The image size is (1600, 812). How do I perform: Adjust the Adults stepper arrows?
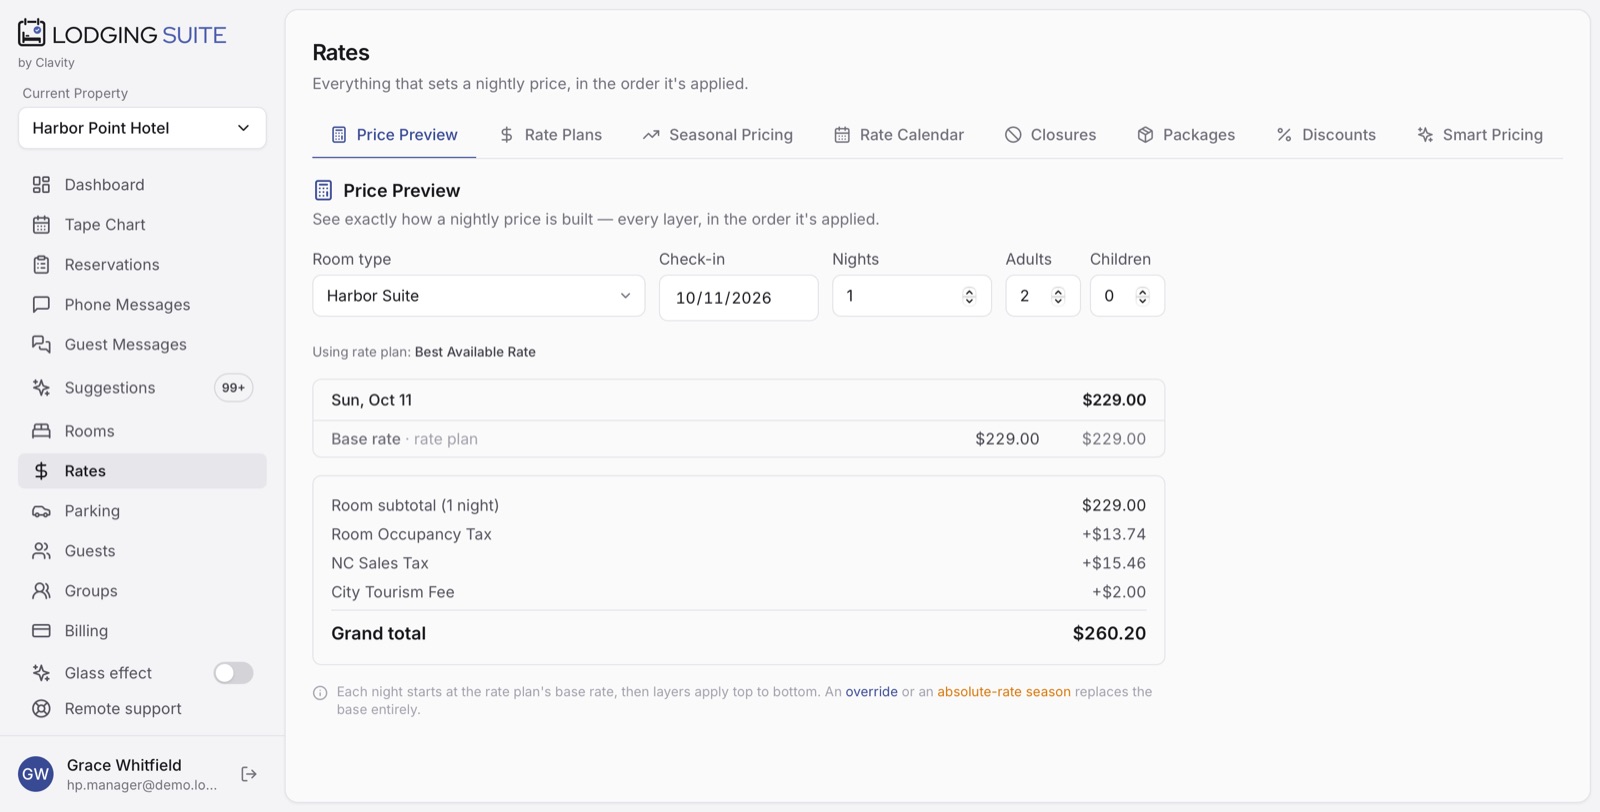[1058, 296]
